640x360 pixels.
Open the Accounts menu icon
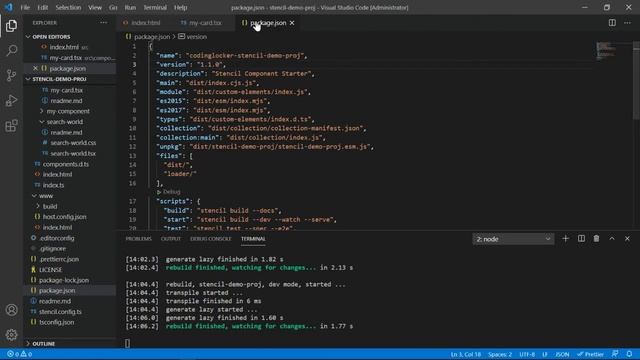click(x=11, y=310)
